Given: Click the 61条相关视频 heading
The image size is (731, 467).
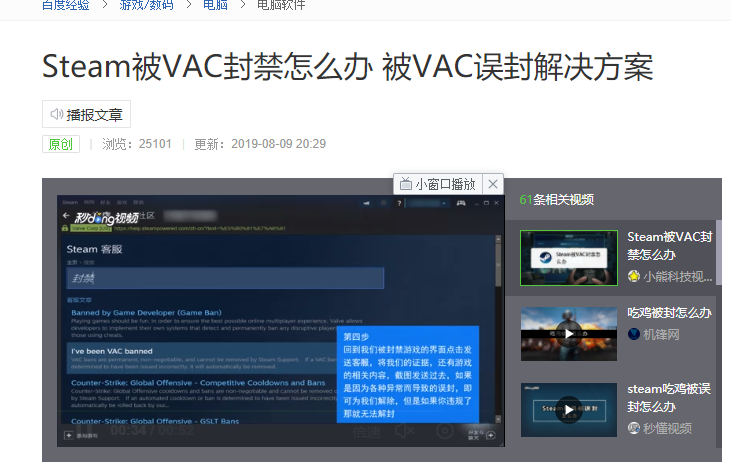Looking at the screenshot, I should tap(557, 200).
